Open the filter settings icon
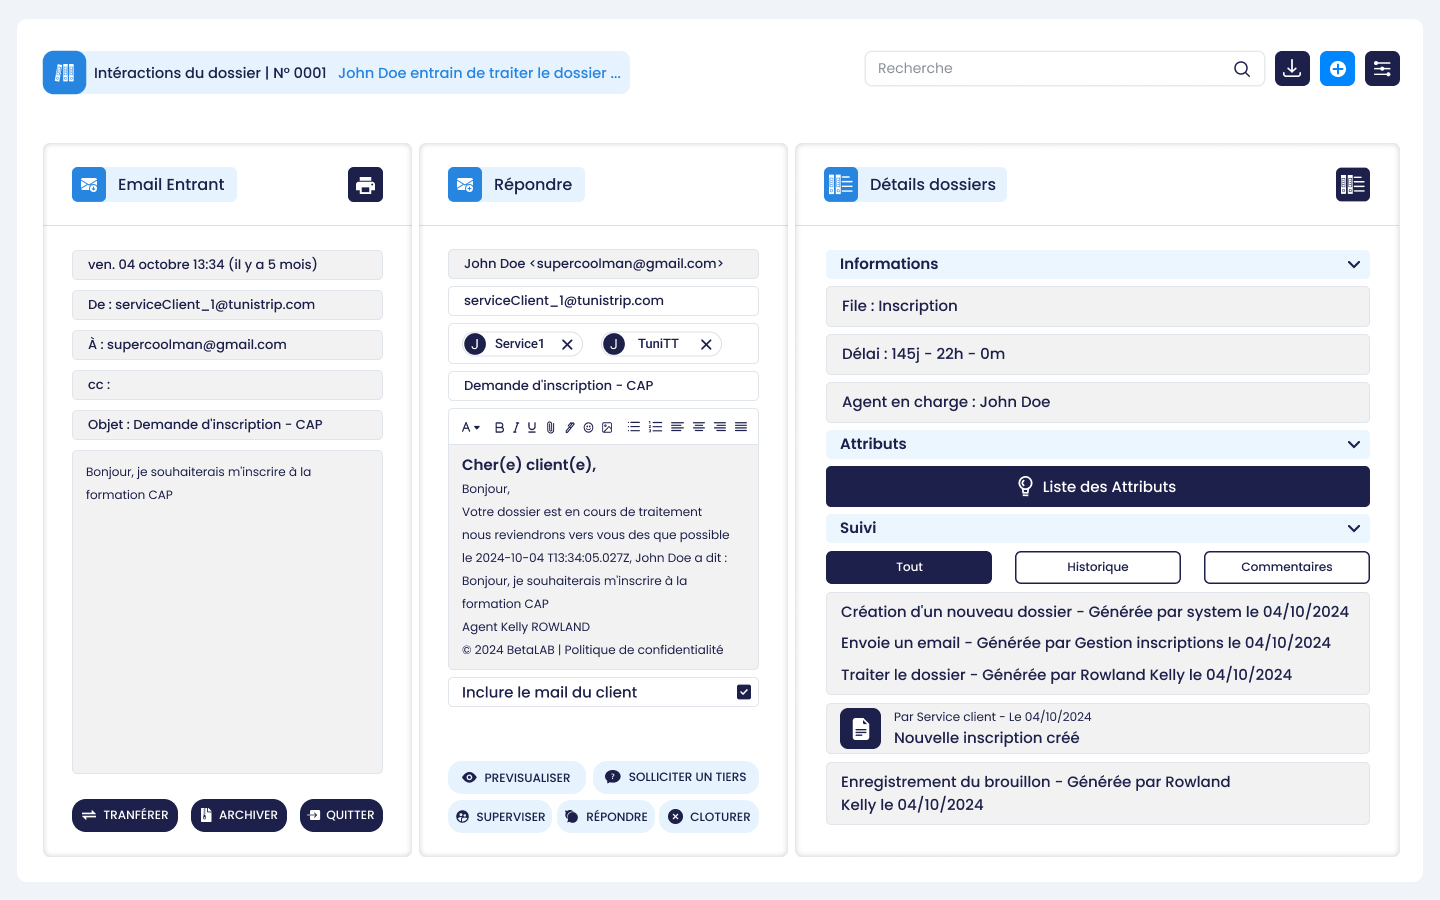The image size is (1440, 900). pos(1382,69)
